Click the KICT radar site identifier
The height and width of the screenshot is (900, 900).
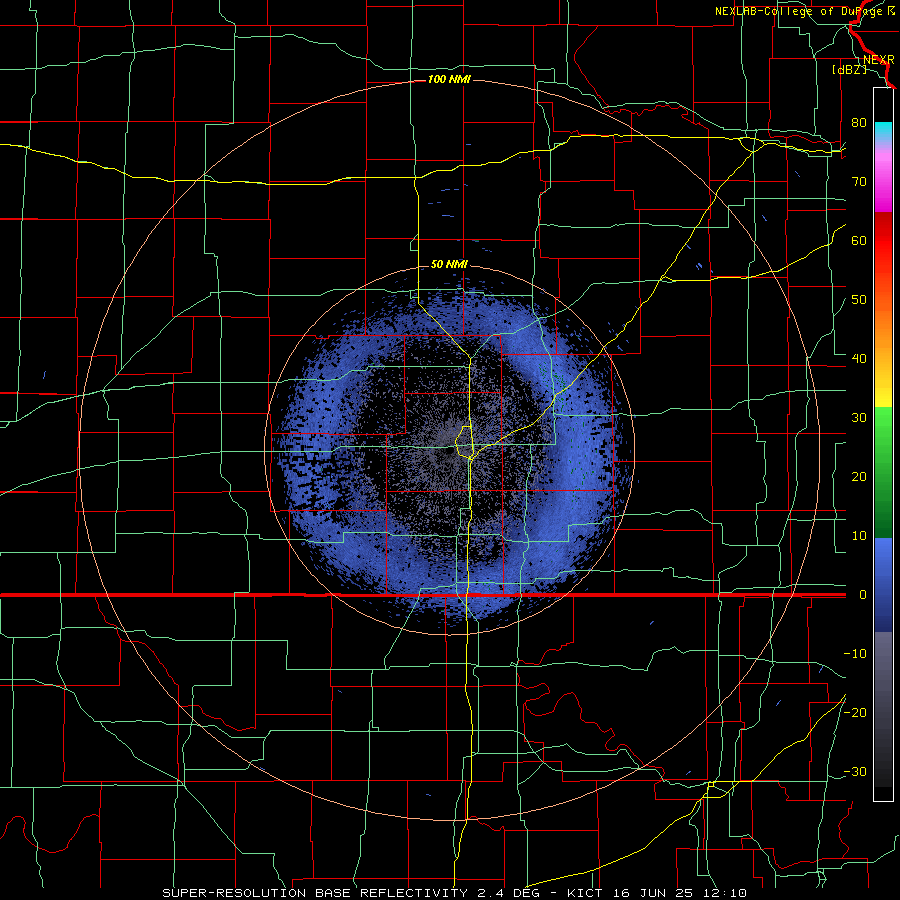point(585,893)
